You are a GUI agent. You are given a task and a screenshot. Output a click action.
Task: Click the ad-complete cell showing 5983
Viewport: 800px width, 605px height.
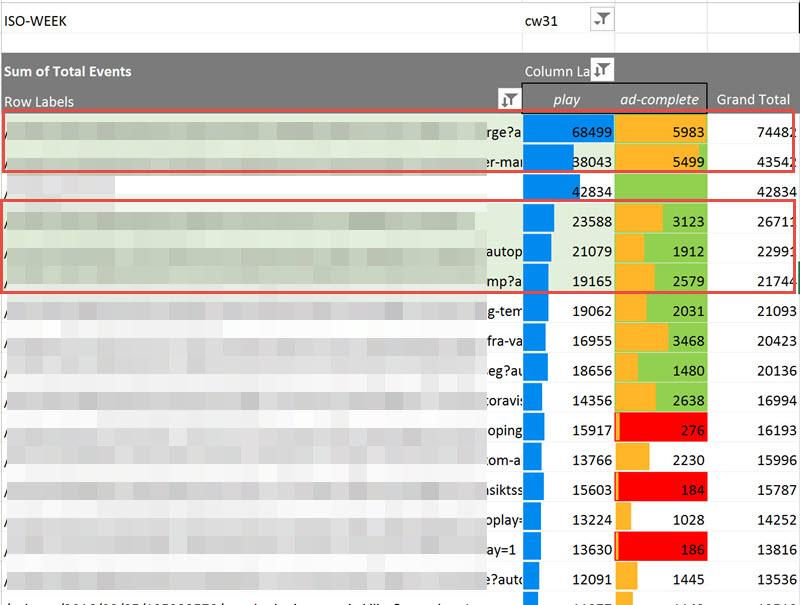(x=660, y=132)
